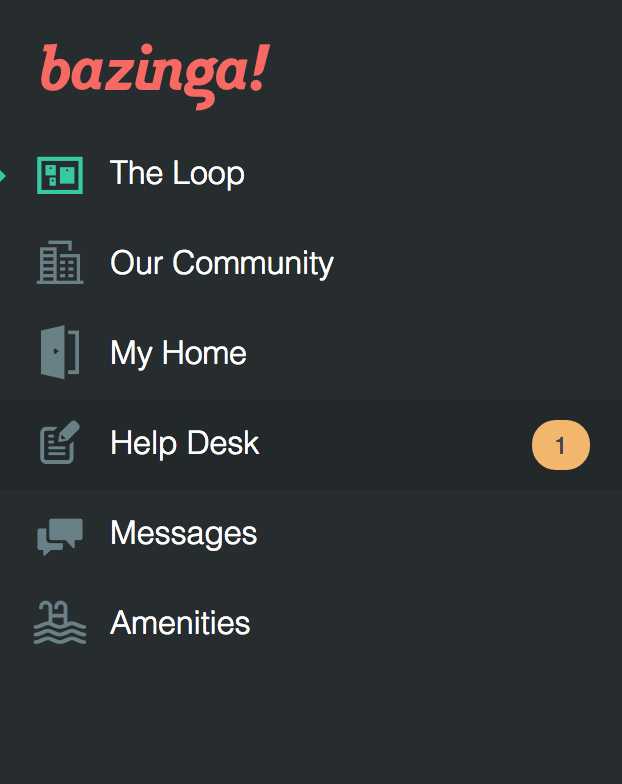622x784 pixels.
Task: Navigate to My Home text label
Action: point(178,353)
